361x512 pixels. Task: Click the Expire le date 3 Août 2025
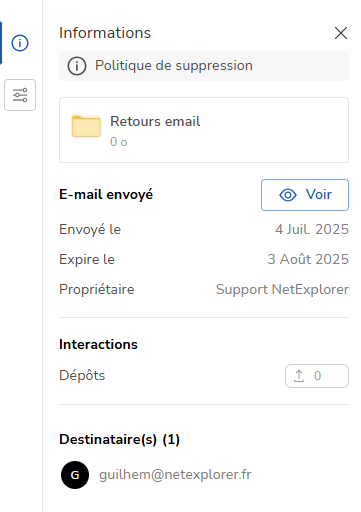[308, 259]
